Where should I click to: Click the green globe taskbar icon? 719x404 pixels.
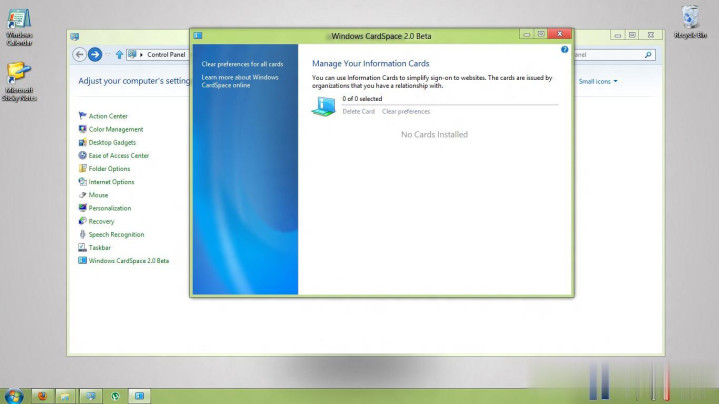(115, 396)
